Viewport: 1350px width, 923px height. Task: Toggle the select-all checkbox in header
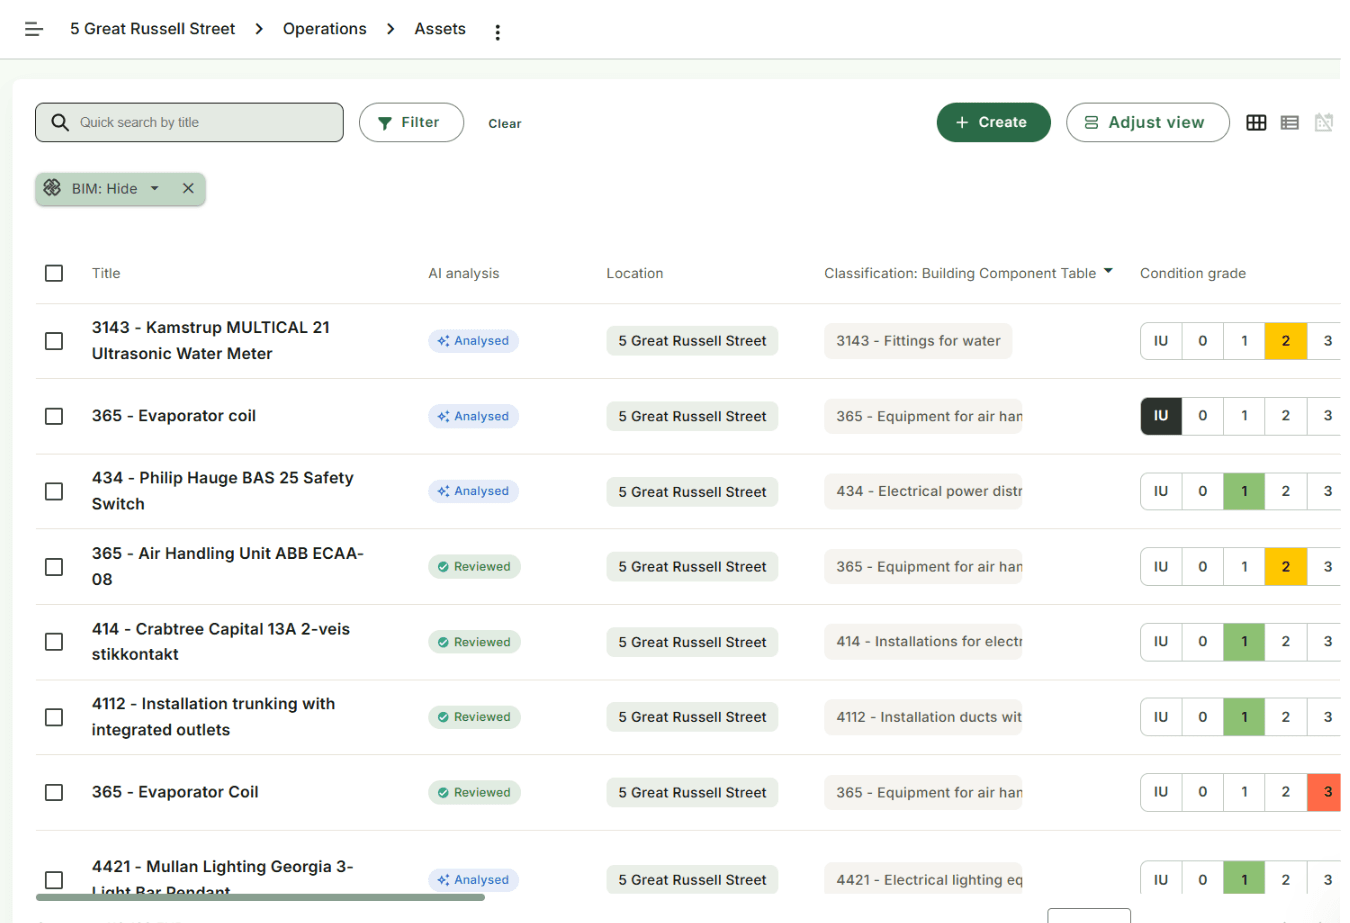(54, 273)
